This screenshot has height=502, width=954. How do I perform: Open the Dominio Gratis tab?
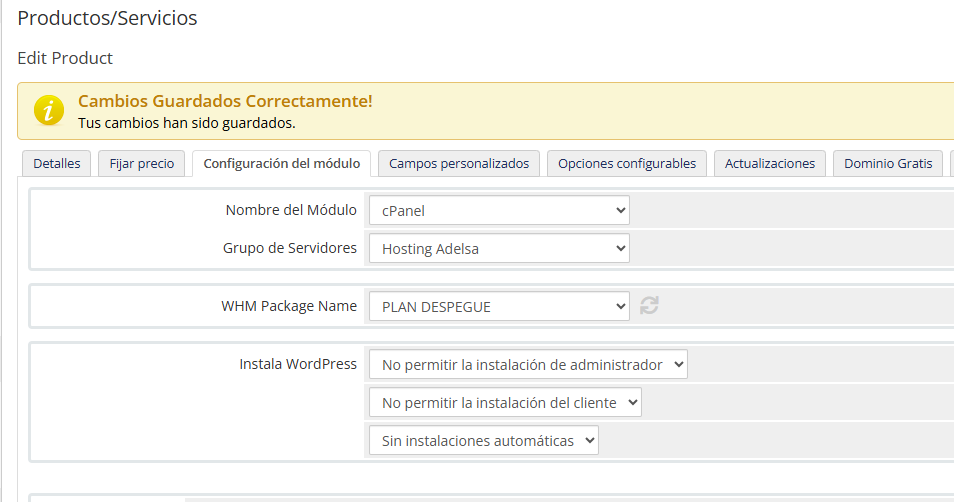pyautogui.click(x=887, y=164)
